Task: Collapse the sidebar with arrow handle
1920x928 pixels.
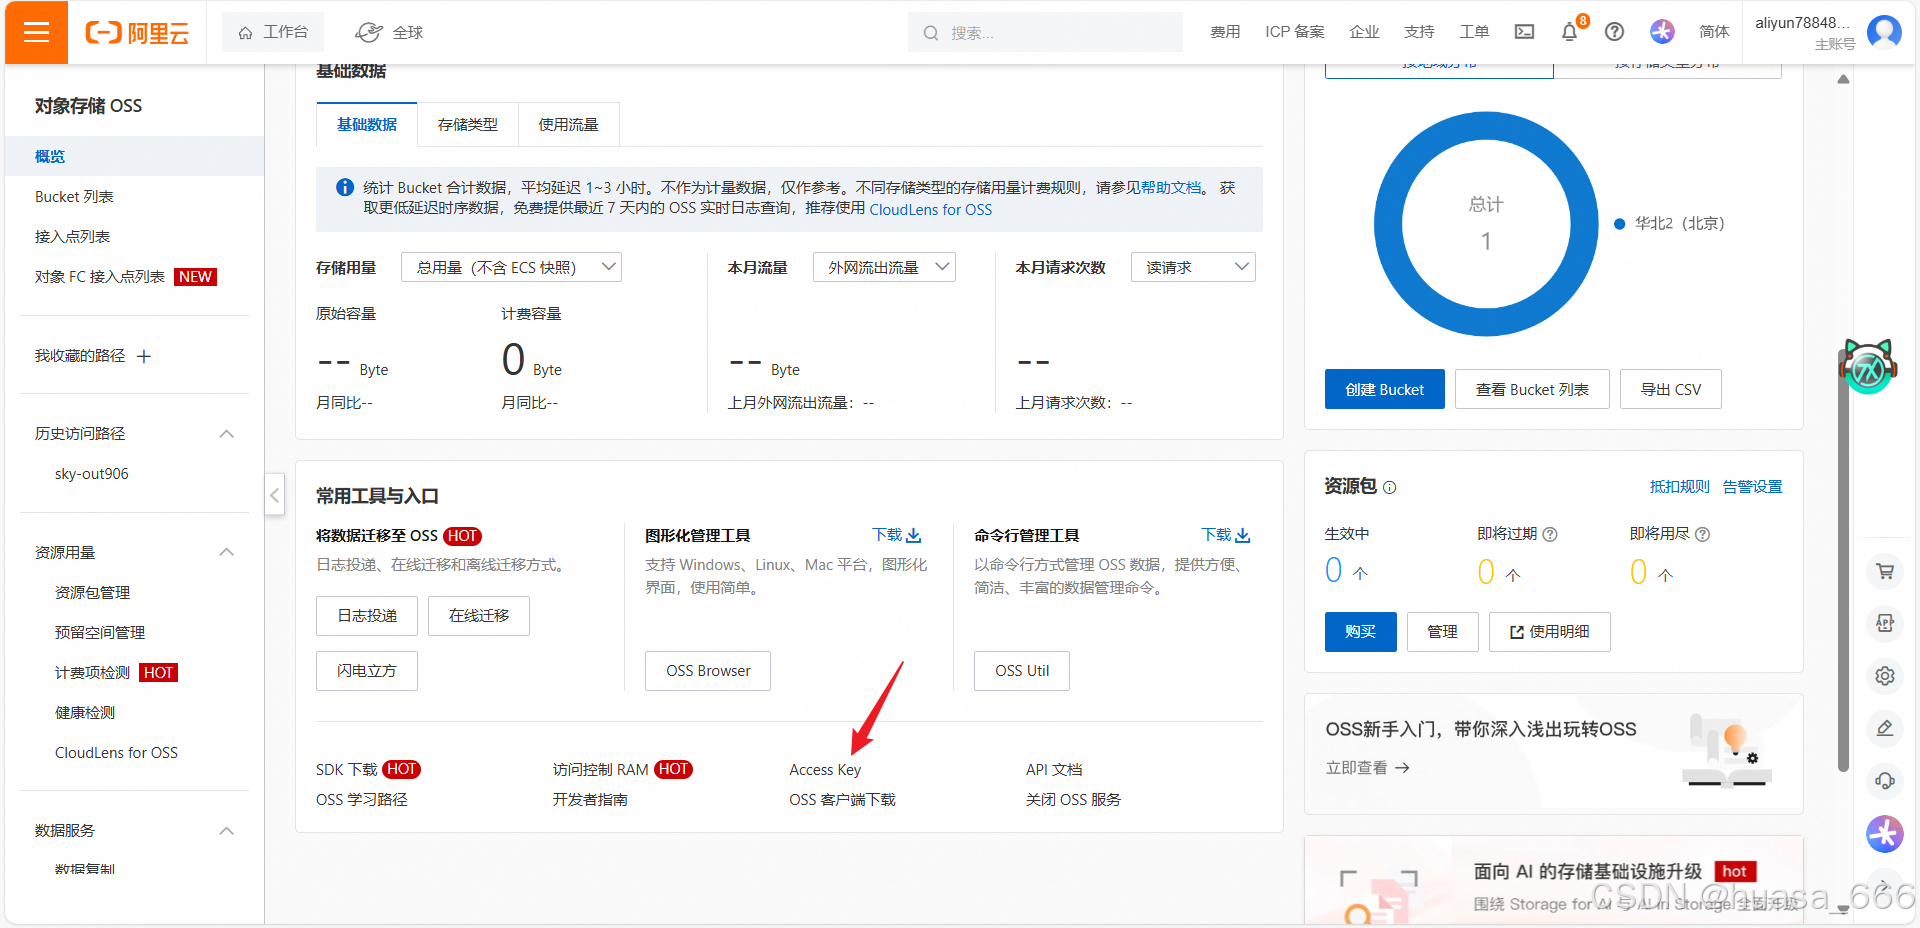Action: 275,495
